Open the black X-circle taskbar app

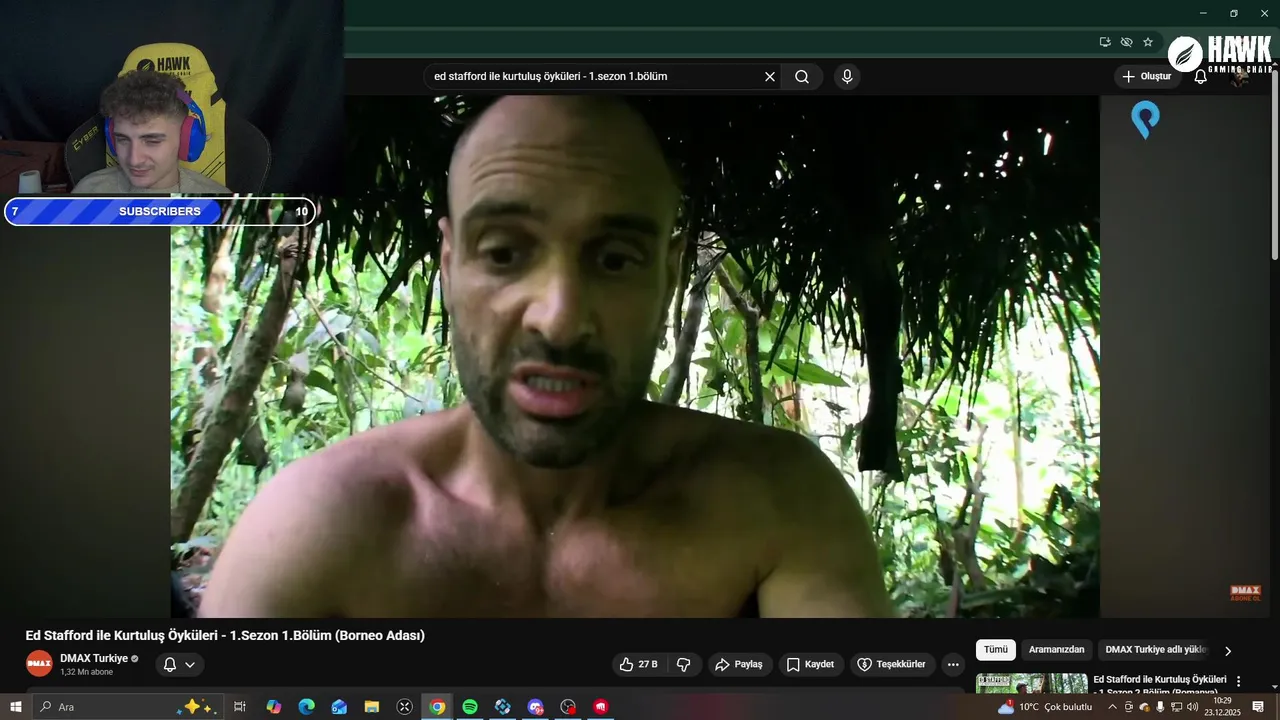click(x=405, y=707)
